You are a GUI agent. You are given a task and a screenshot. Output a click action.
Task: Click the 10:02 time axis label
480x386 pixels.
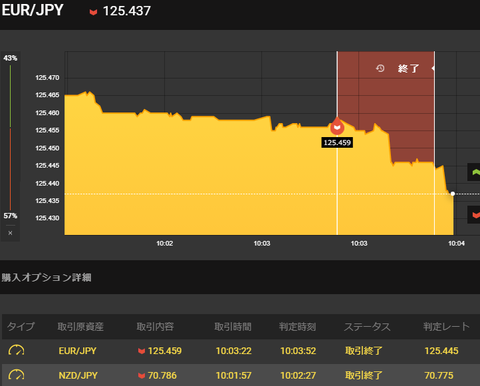pos(165,244)
